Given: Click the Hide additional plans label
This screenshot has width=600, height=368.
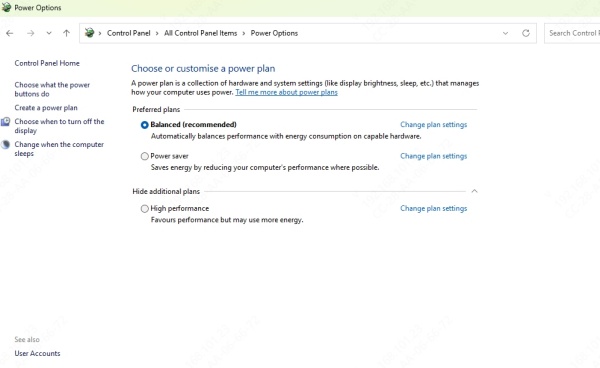Looking at the screenshot, I should pyautogui.click(x=166, y=191).
